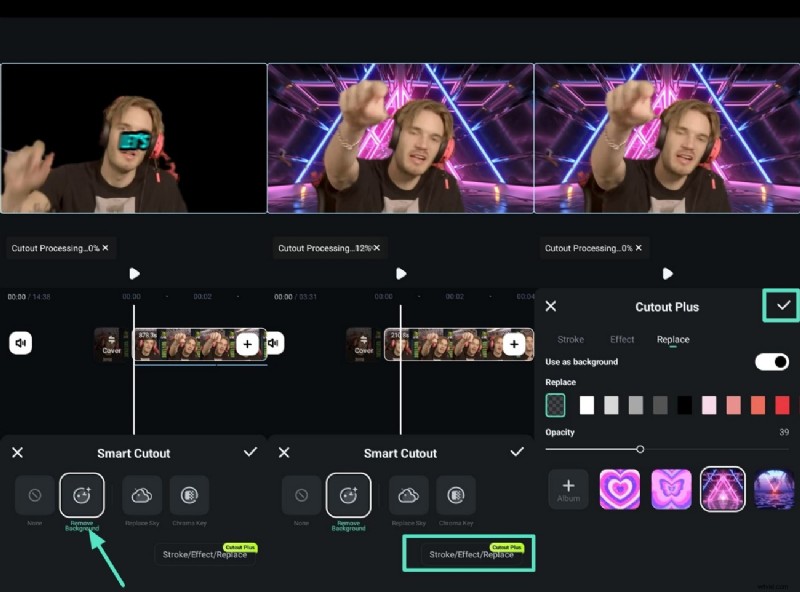Pick the black color swatch under Replace

[685, 404]
